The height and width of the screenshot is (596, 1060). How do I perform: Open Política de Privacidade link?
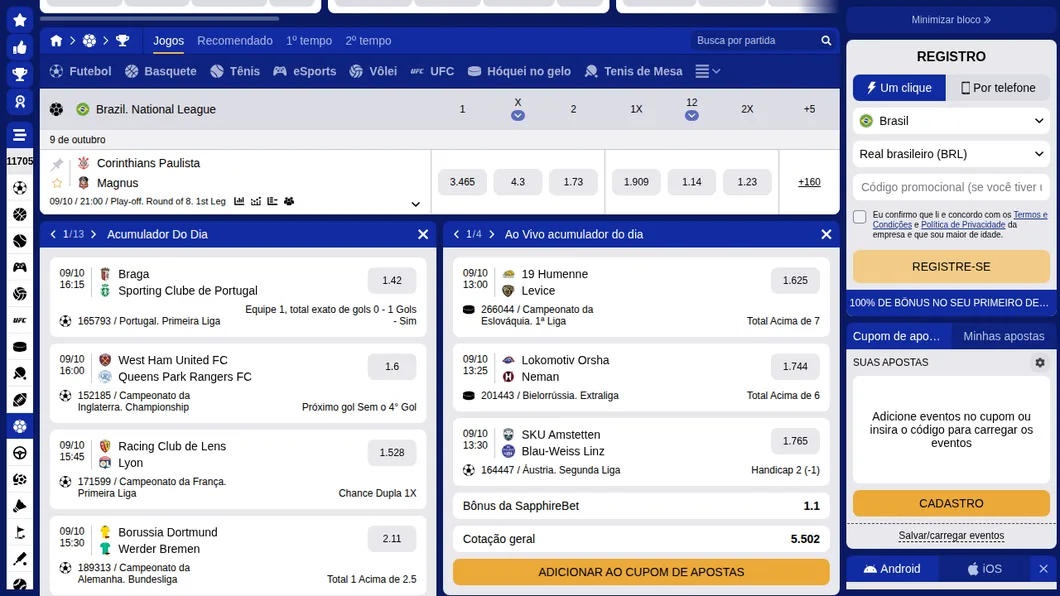[x=963, y=225]
